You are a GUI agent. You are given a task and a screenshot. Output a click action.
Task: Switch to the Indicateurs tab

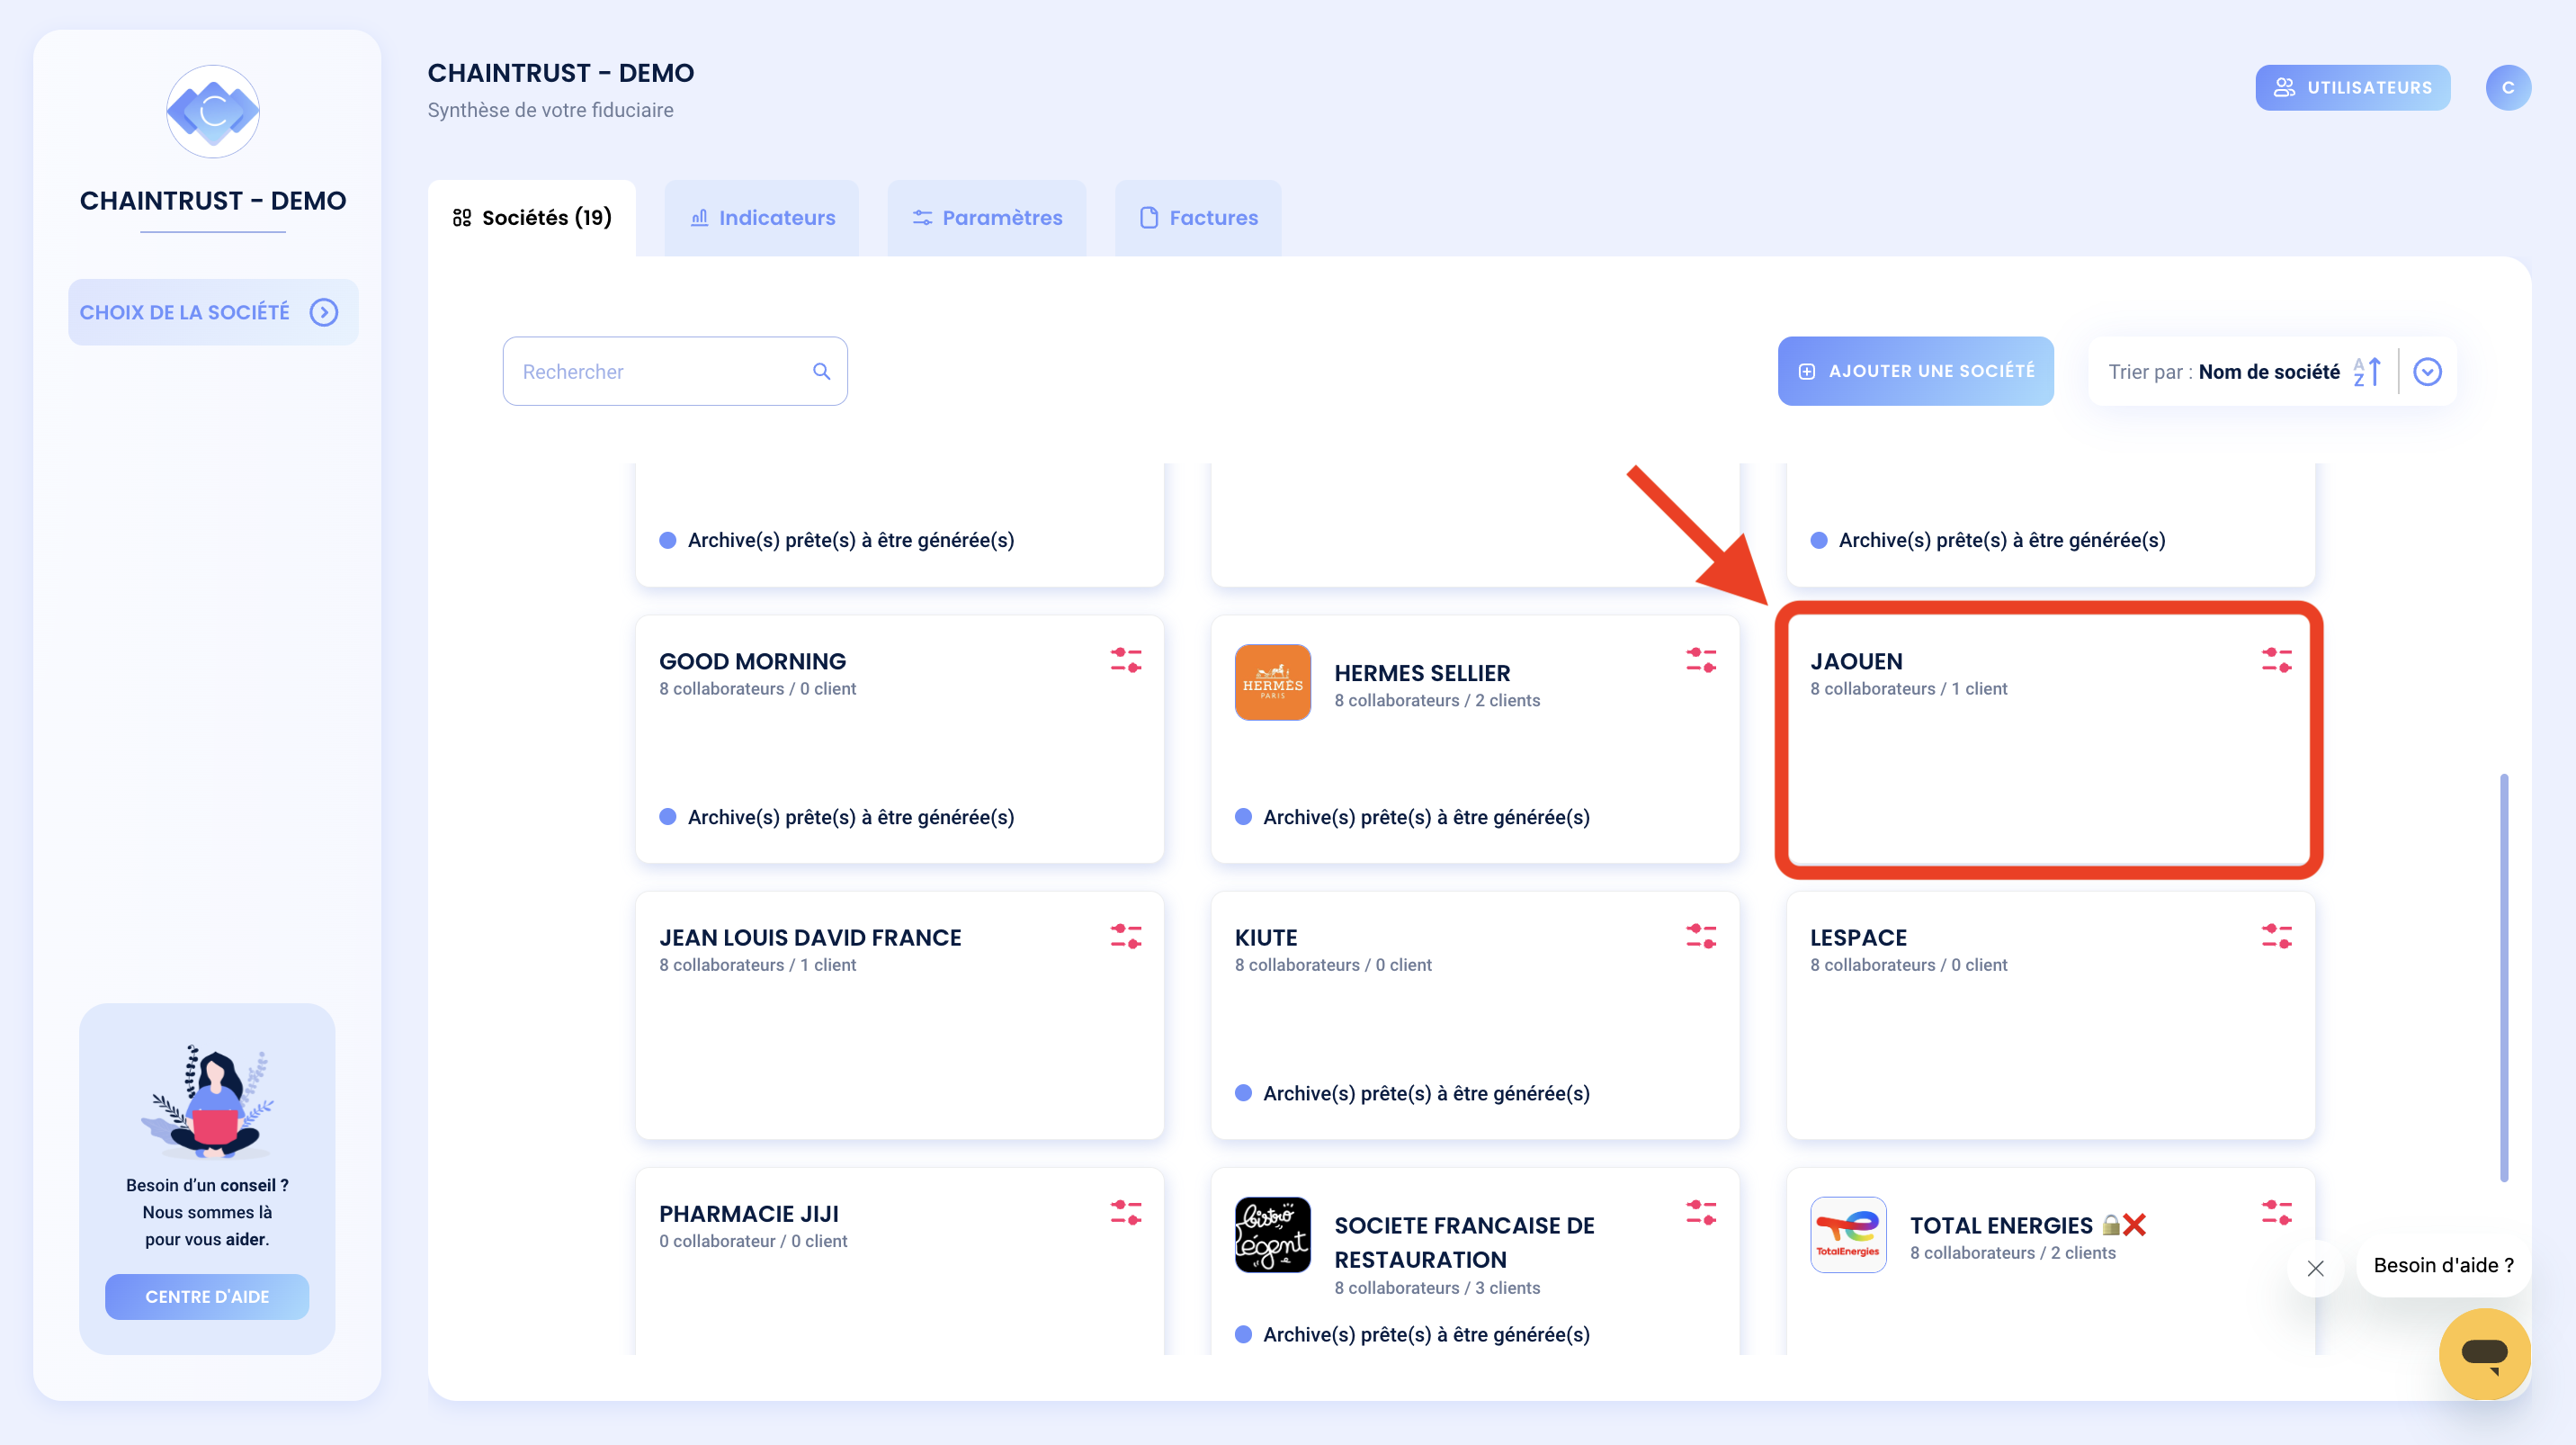point(761,217)
